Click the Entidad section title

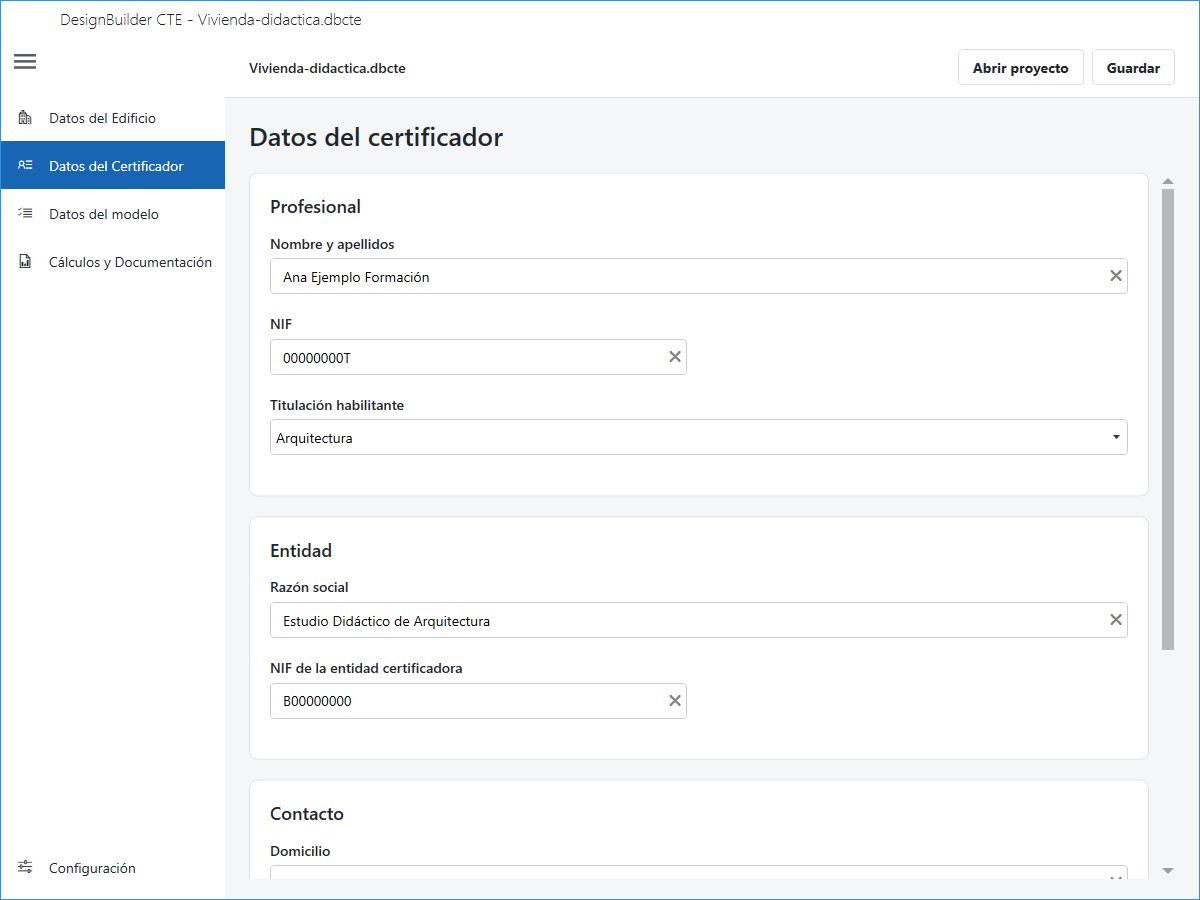point(301,550)
